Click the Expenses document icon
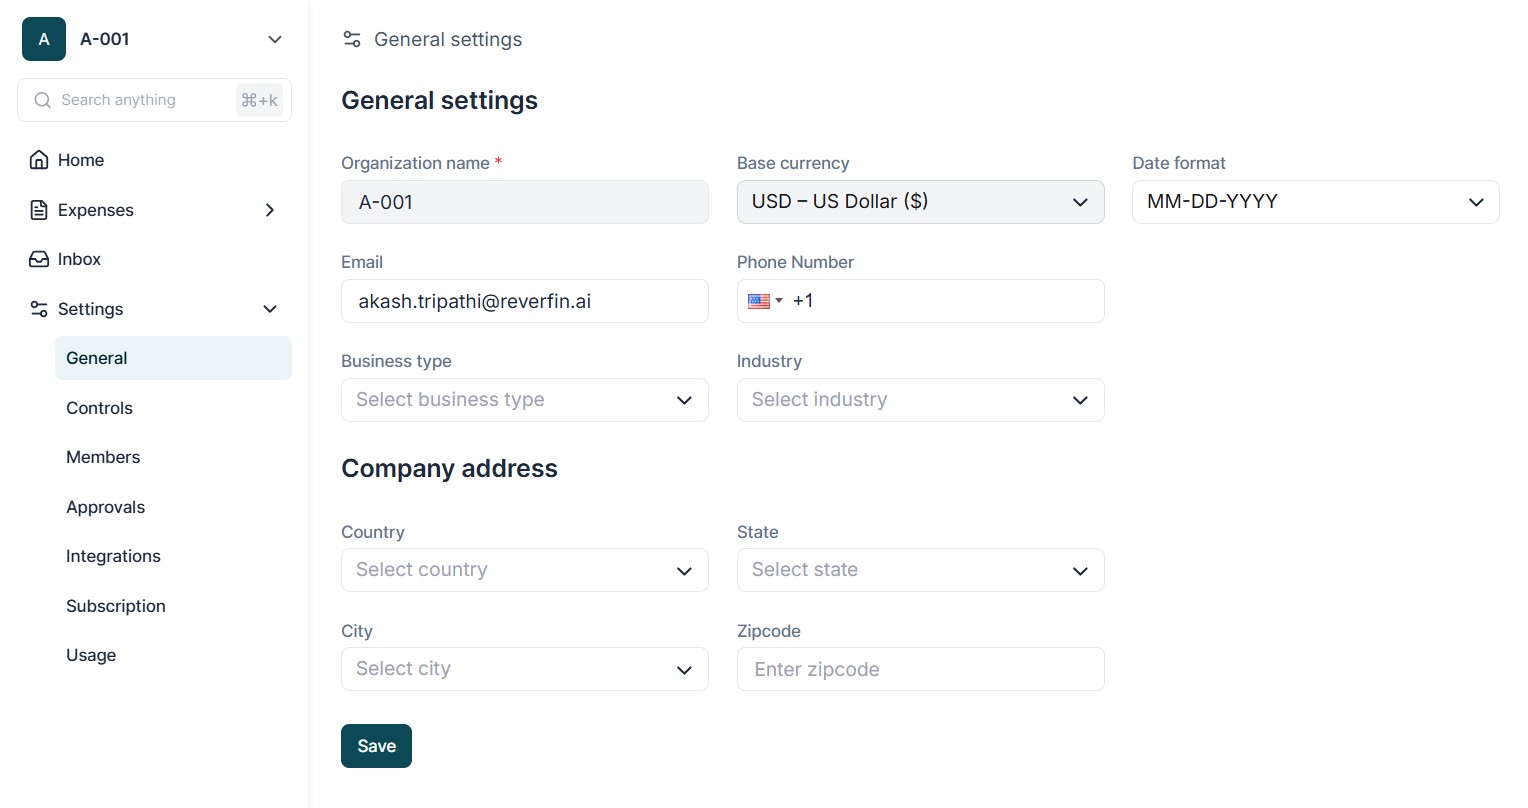This screenshot has height=808, width=1528. (39, 210)
